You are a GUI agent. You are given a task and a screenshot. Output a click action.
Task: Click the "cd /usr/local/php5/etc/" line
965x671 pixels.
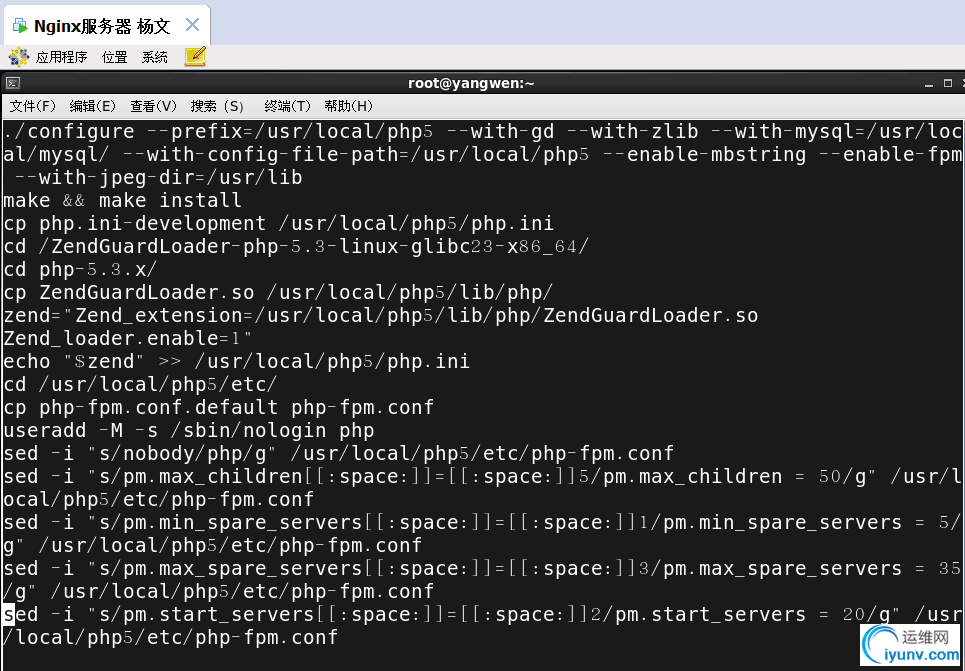[x=140, y=384]
